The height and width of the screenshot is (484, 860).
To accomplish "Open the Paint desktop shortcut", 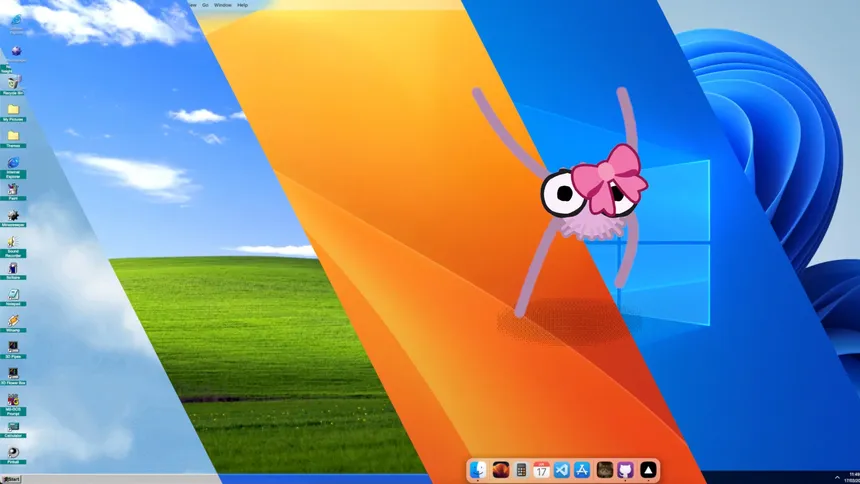I will click(x=13, y=189).
